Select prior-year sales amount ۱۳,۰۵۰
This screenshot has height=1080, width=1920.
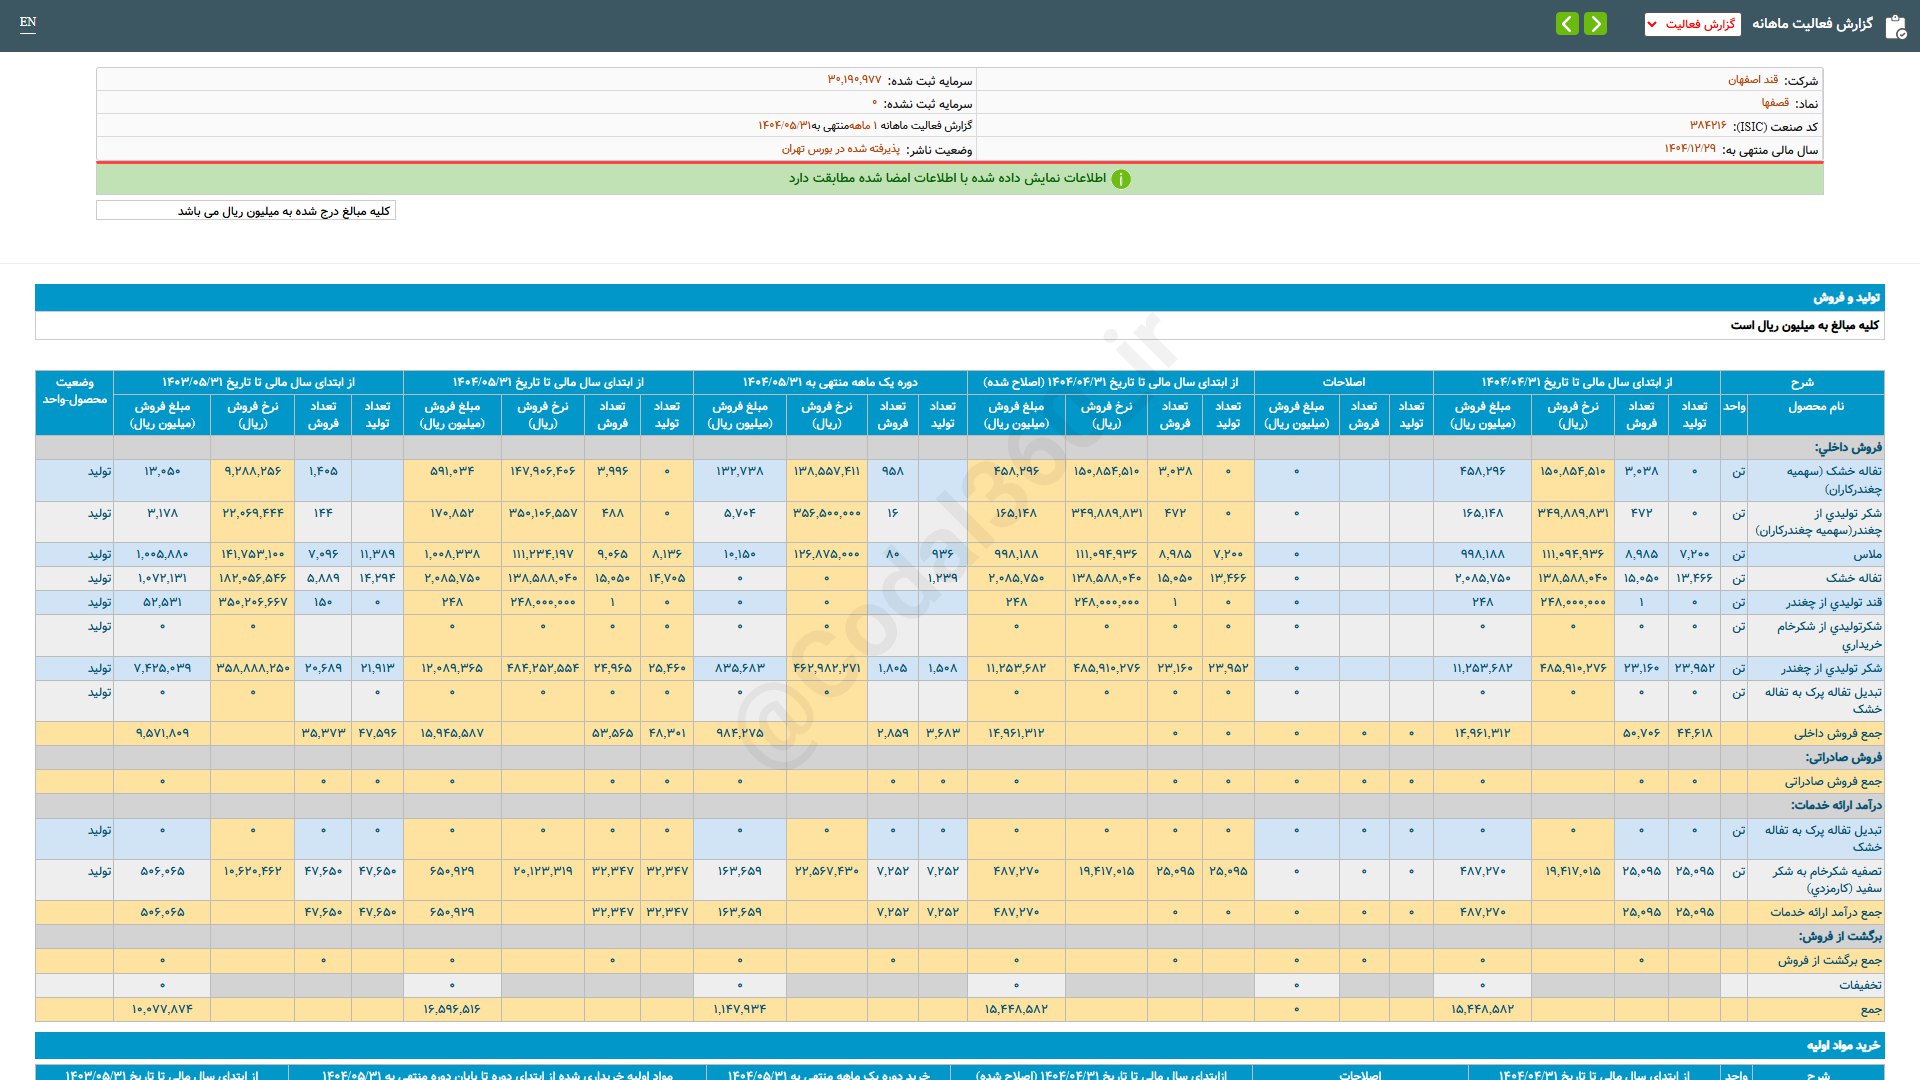[x=162, y=471]
